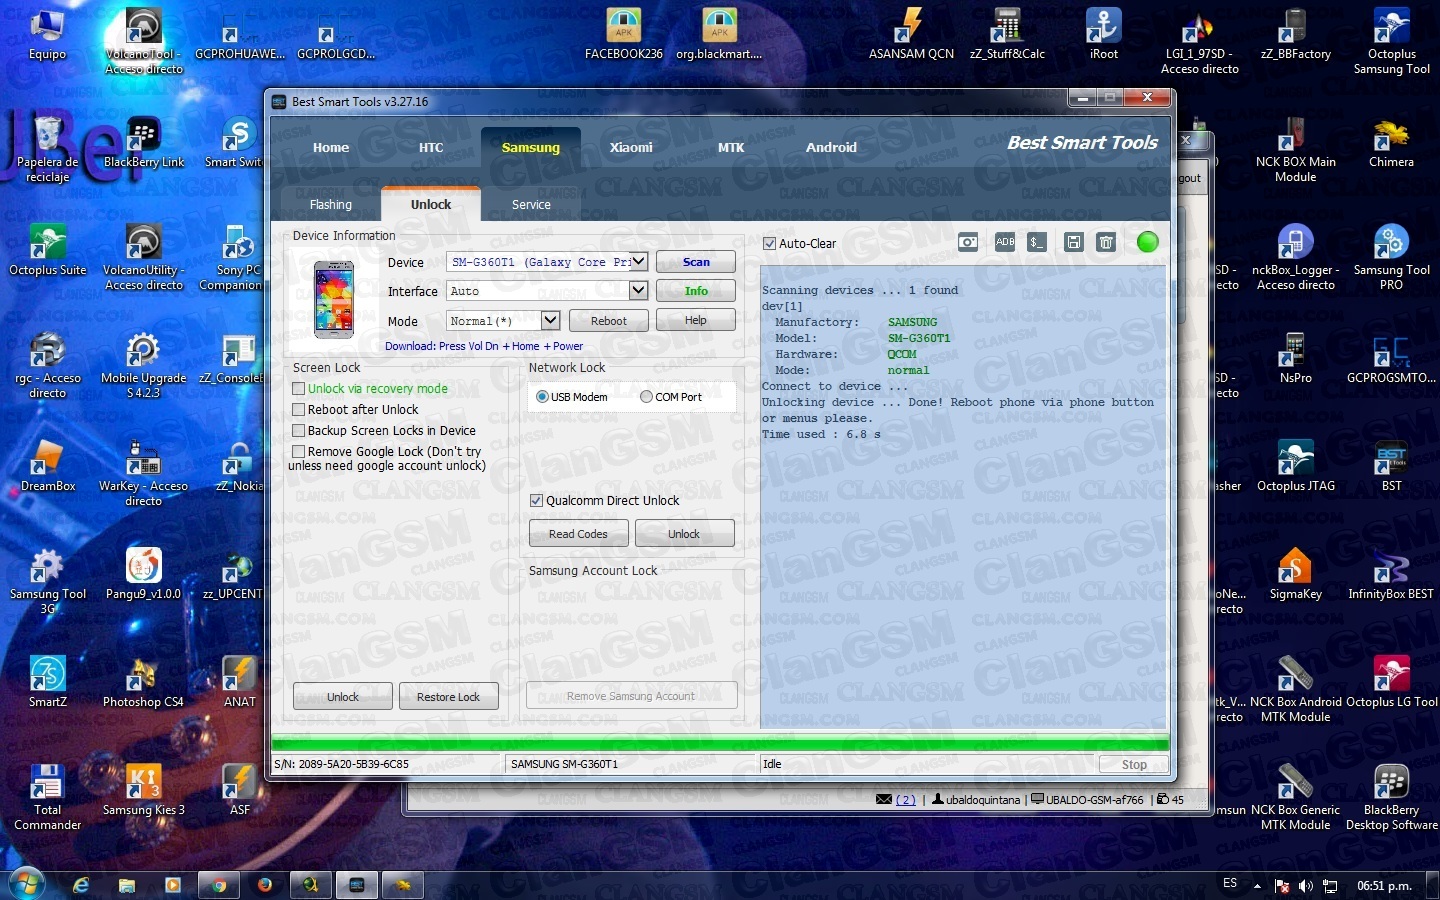Open the Samsung Tool PRO shortcut
This screenshot has height=900, width=1440.
click(1391, 258)
